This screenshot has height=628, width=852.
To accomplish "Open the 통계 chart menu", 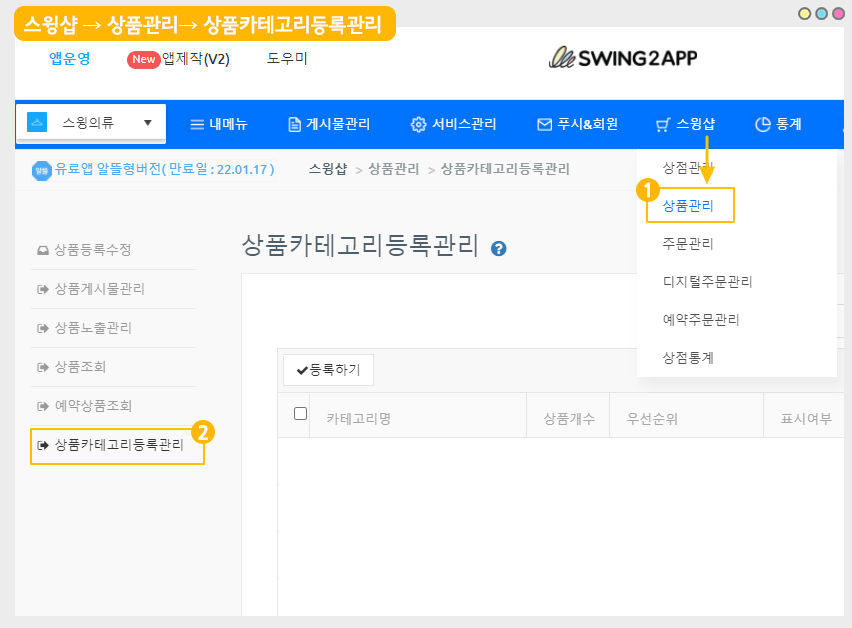I will (778, 124).
